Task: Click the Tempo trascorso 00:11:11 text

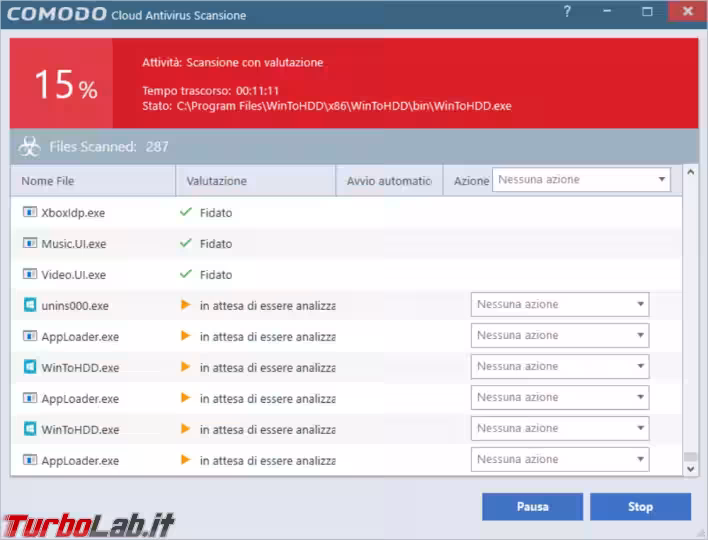Action: 210,91
